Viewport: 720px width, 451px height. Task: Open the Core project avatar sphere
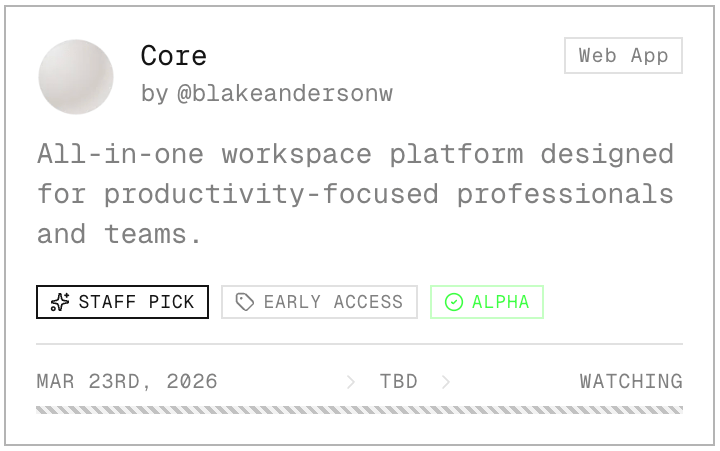coord(76,77)
